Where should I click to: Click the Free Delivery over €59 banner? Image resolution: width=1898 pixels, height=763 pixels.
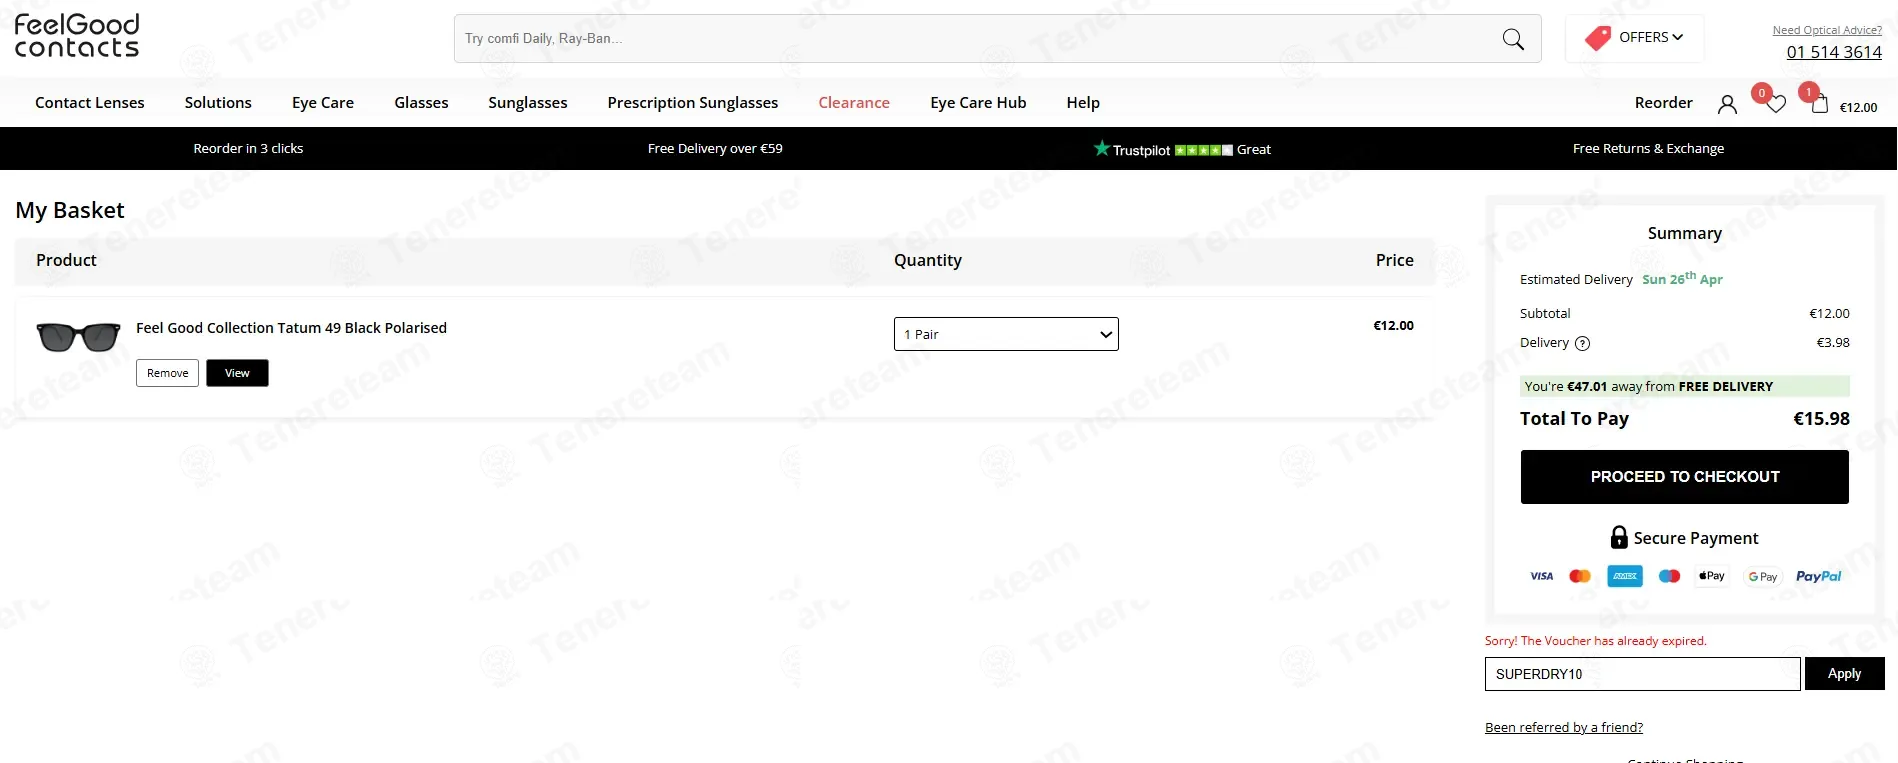(x=715, y=148)
